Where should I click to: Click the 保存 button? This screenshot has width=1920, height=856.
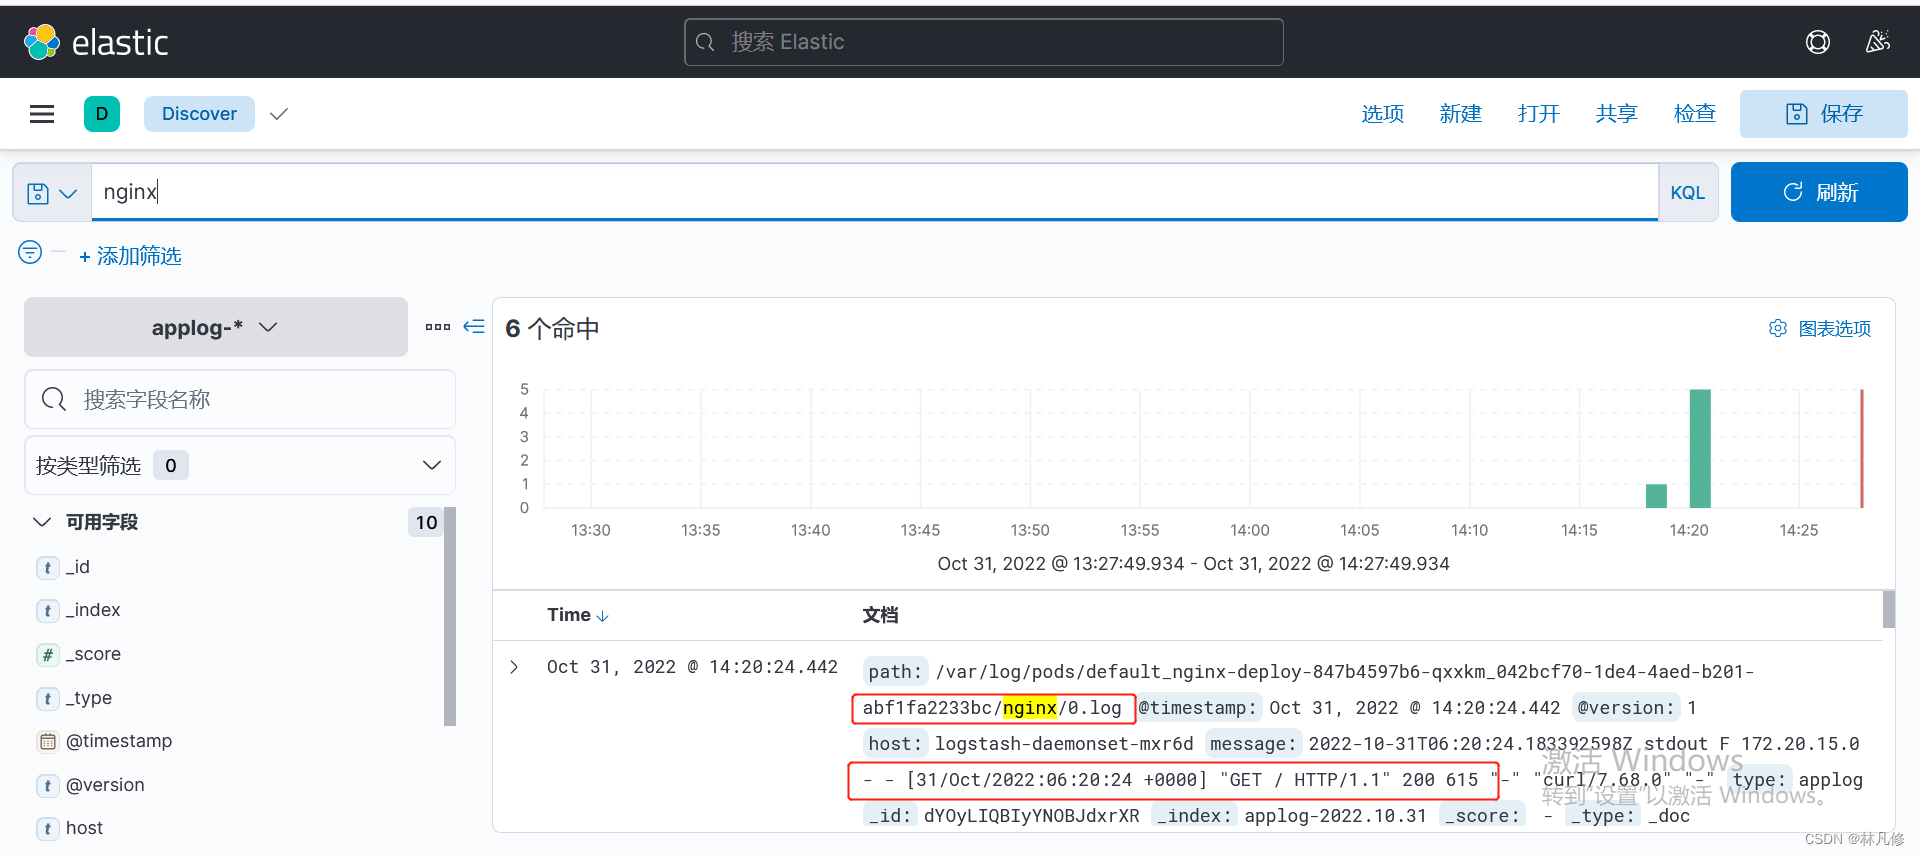(1824, 114)
